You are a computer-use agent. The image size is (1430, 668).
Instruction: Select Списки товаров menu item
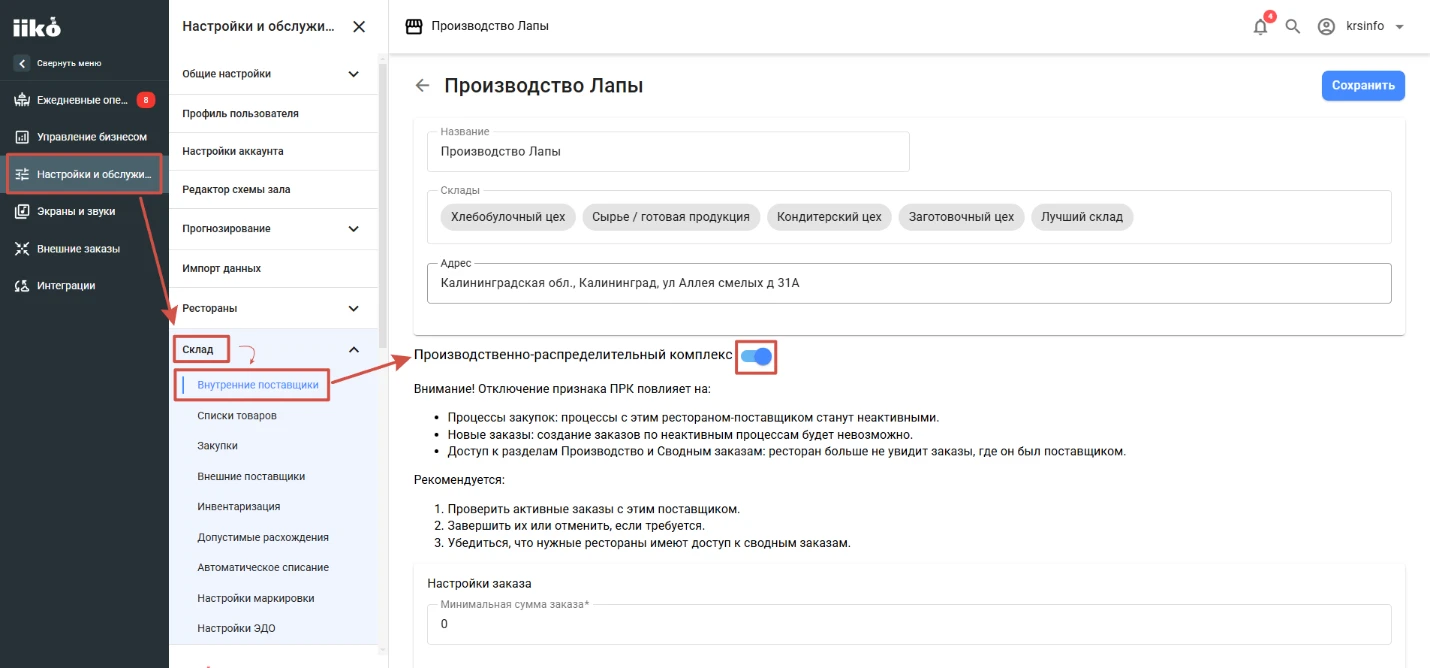pyautogui.click(x=237, y=415)
